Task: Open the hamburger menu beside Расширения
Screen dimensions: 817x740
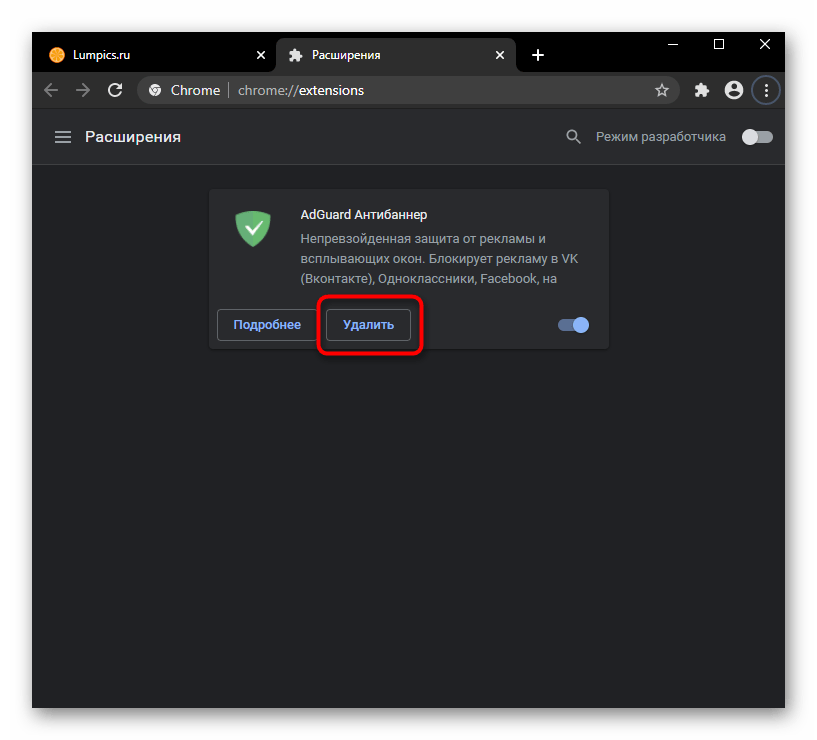Action: pyautogui.click(x=63, y=137)
